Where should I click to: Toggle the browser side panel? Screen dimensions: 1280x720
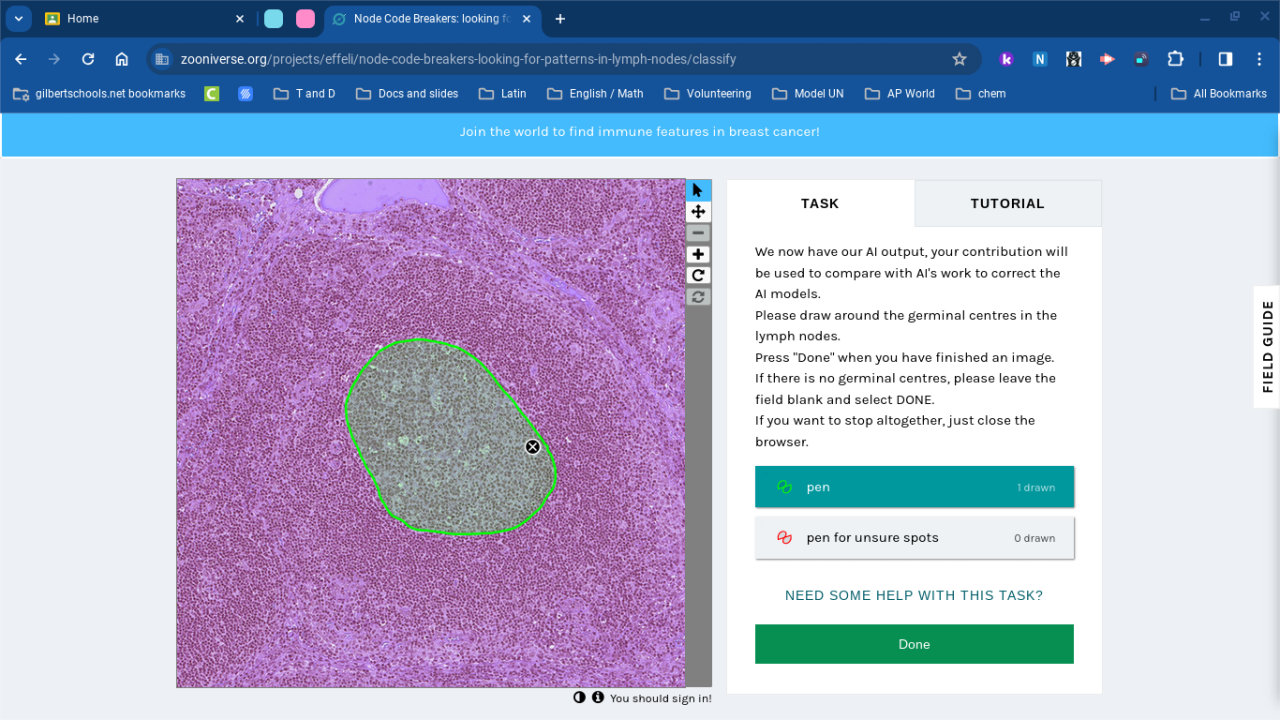[1225, 59]
